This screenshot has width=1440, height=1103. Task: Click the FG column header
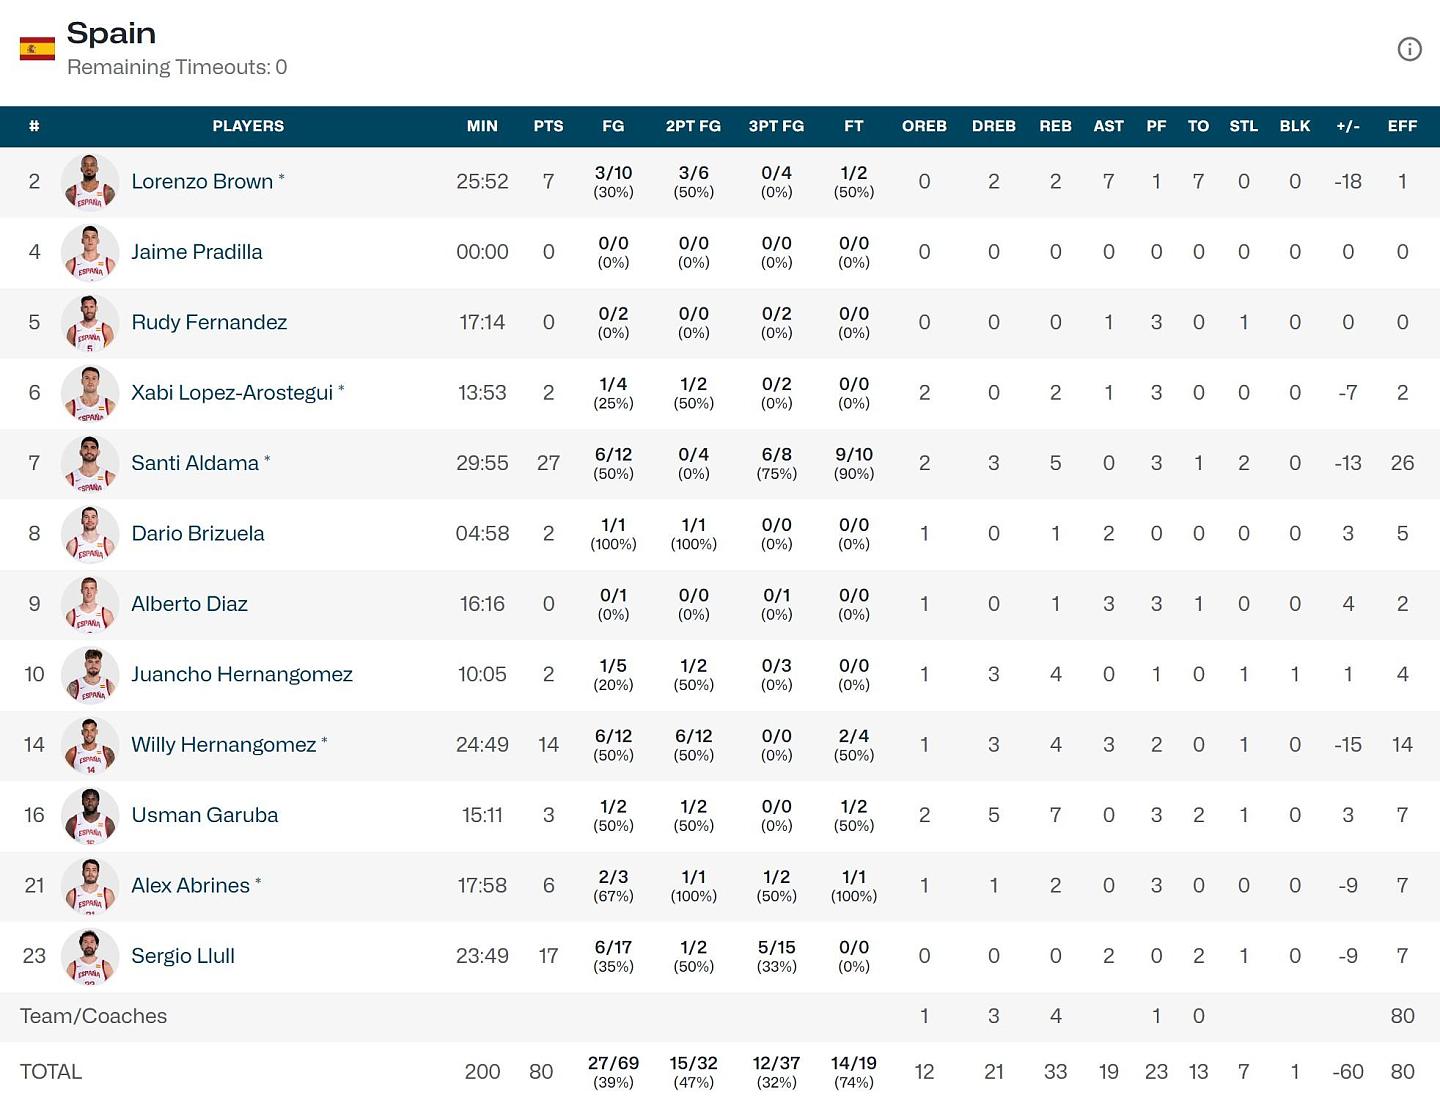[613, 126]
